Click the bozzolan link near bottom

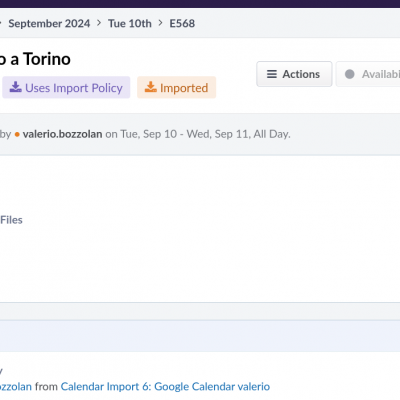tap(16, 387)
